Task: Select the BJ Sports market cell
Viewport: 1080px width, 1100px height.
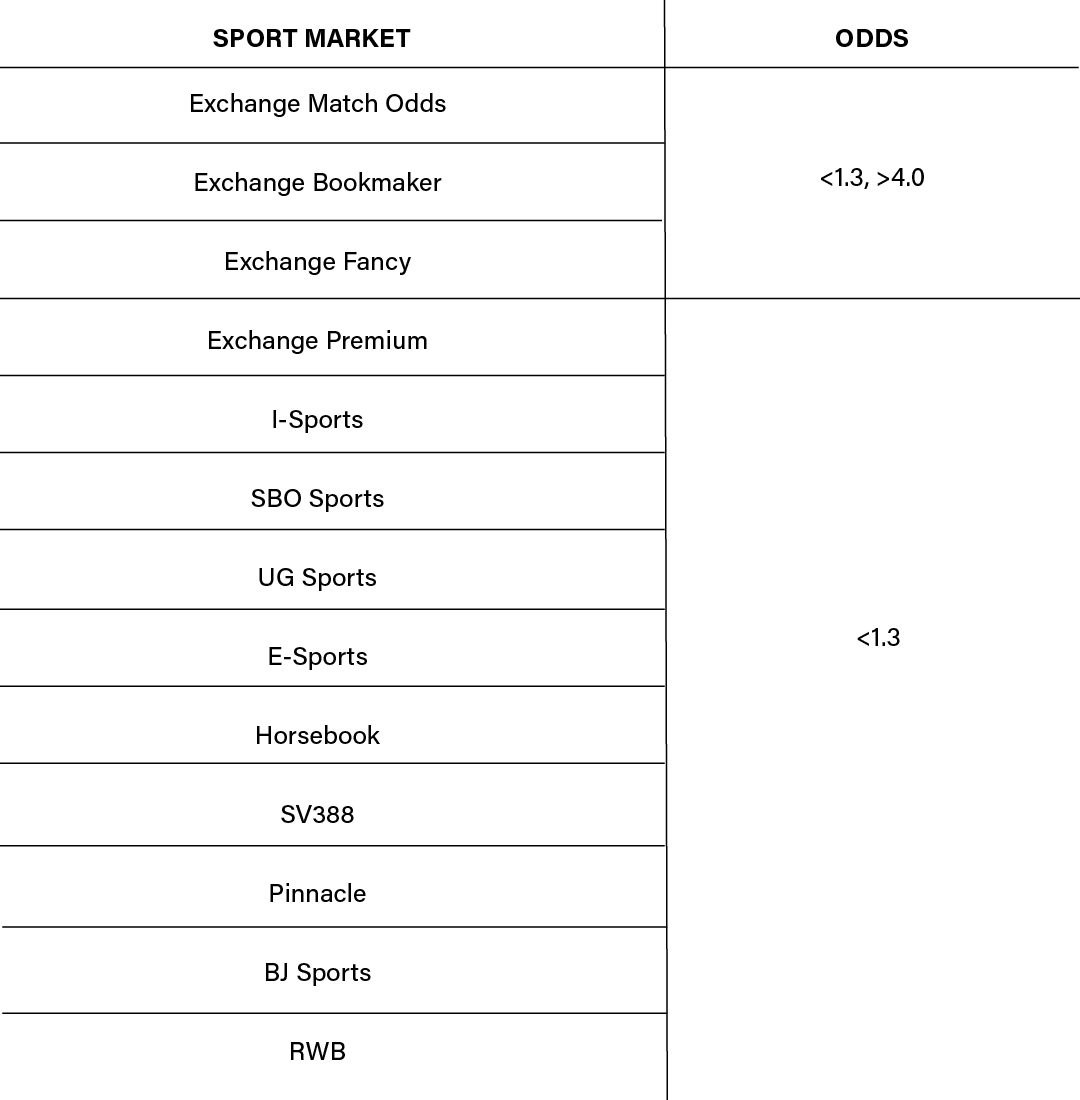Action: click(x=317, y=973)
